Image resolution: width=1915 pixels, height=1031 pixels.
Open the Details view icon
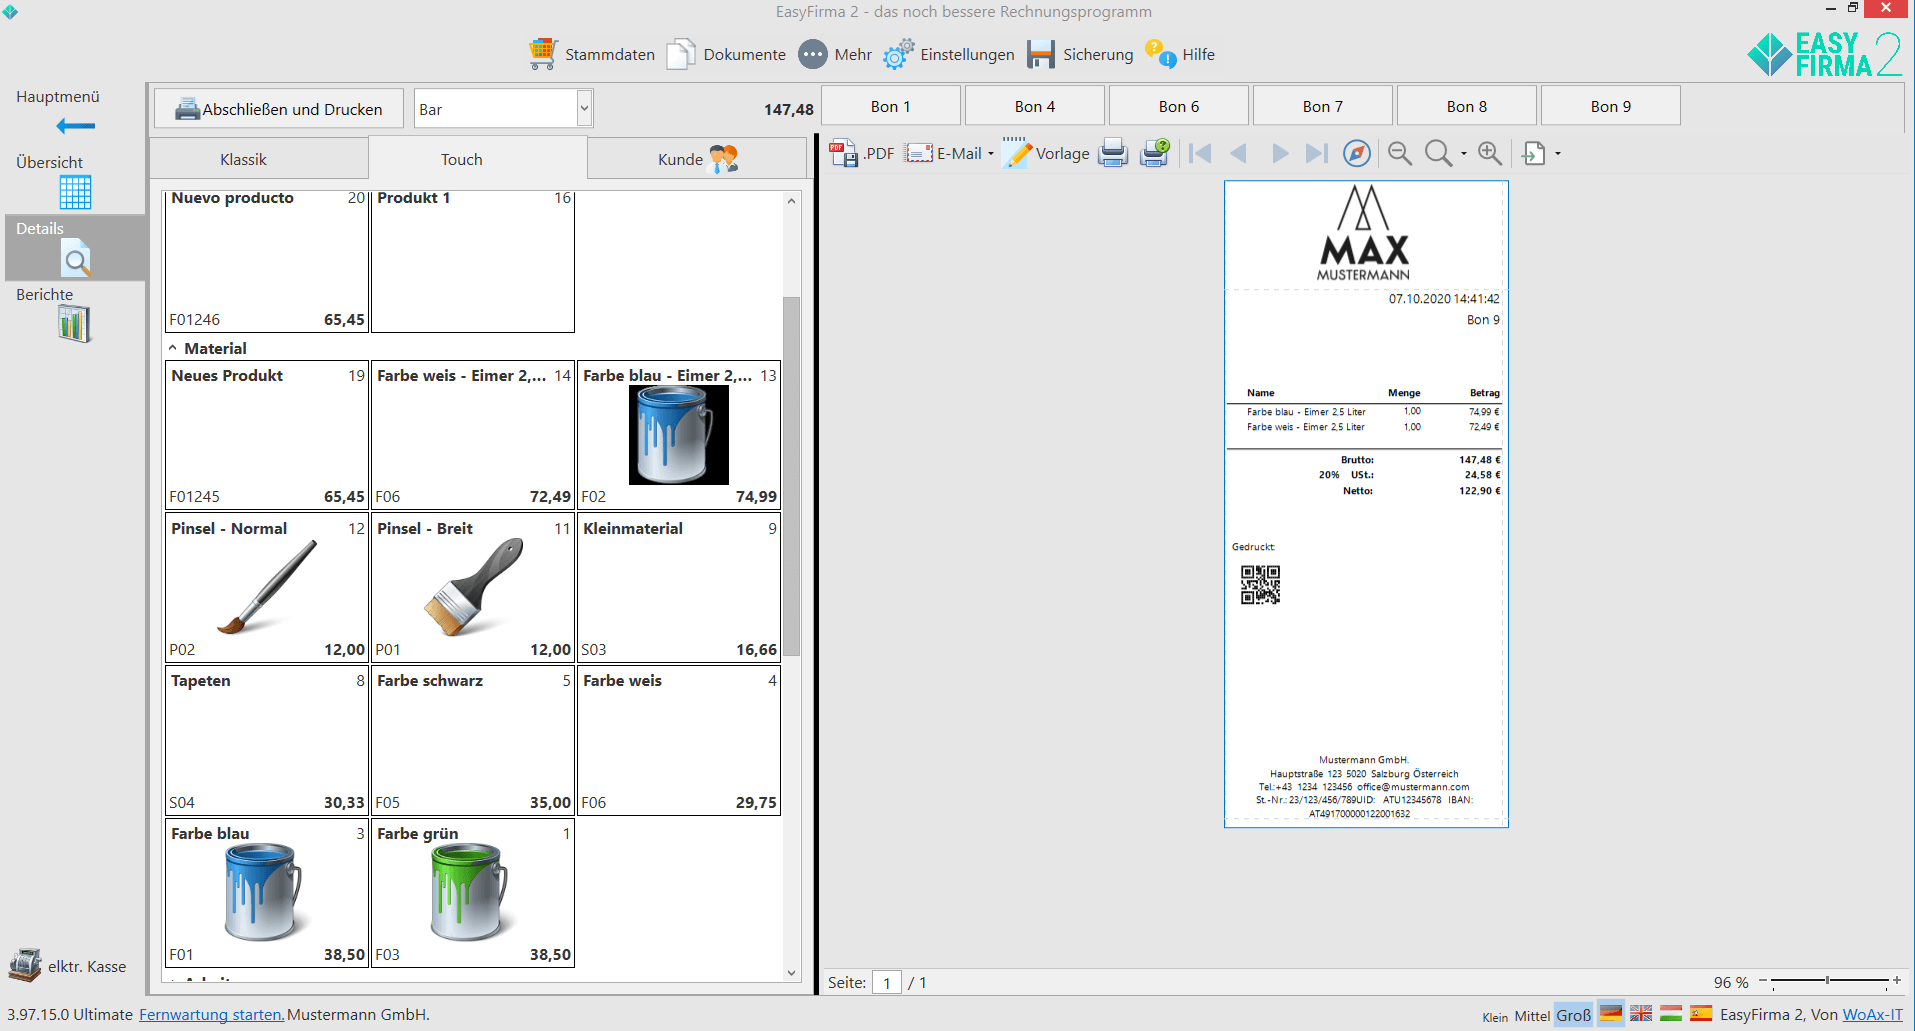(75, 259)
